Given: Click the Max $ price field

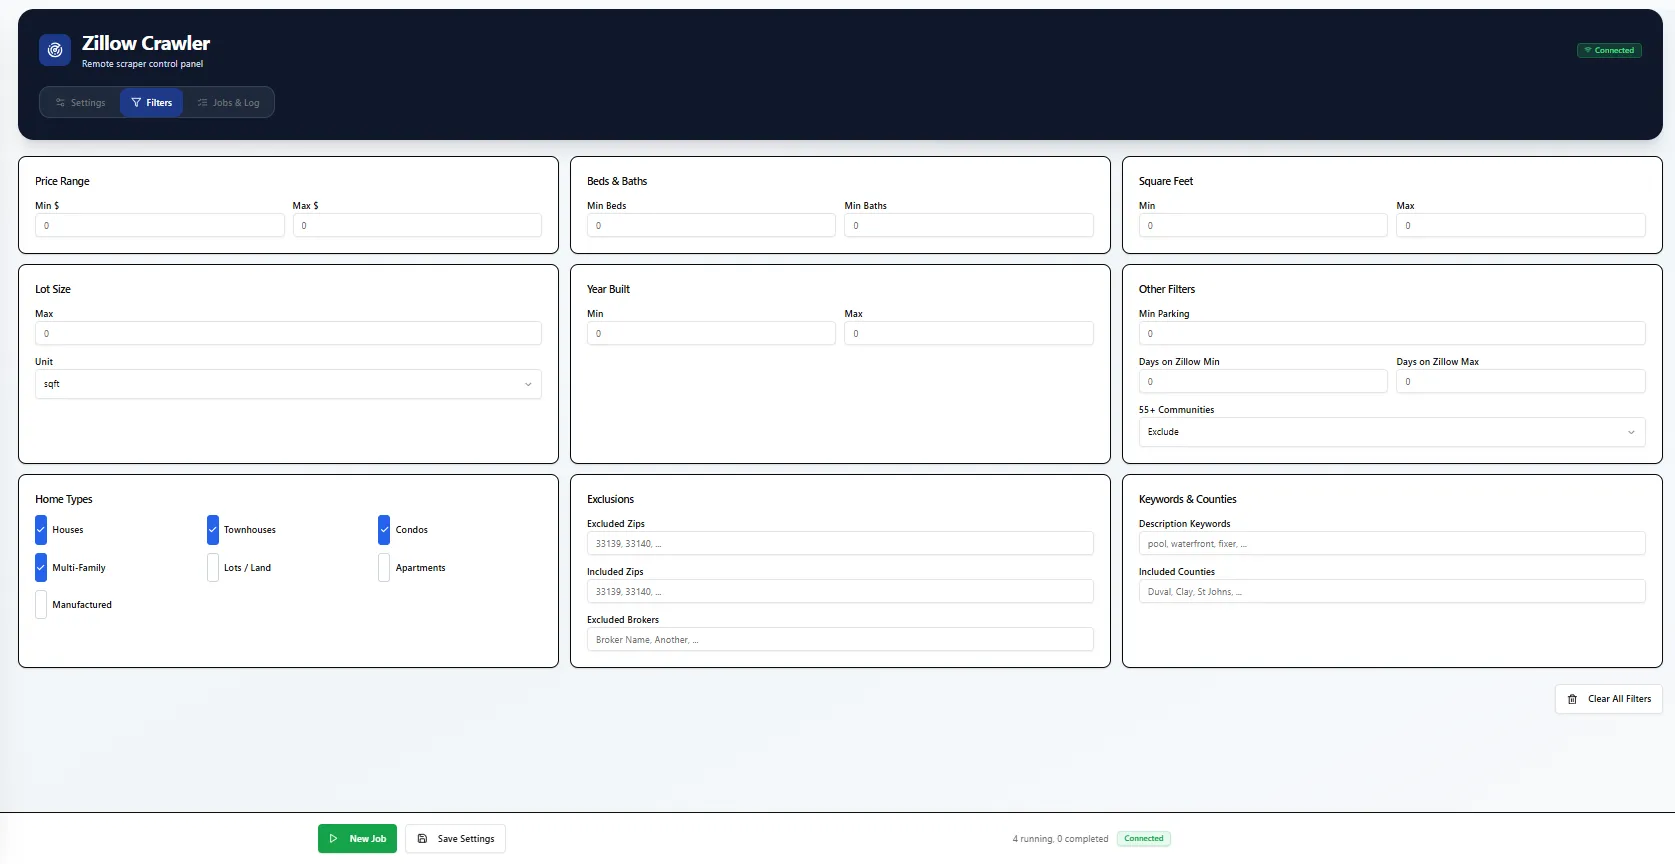Looking at the screenshot, I should (417, 225).
